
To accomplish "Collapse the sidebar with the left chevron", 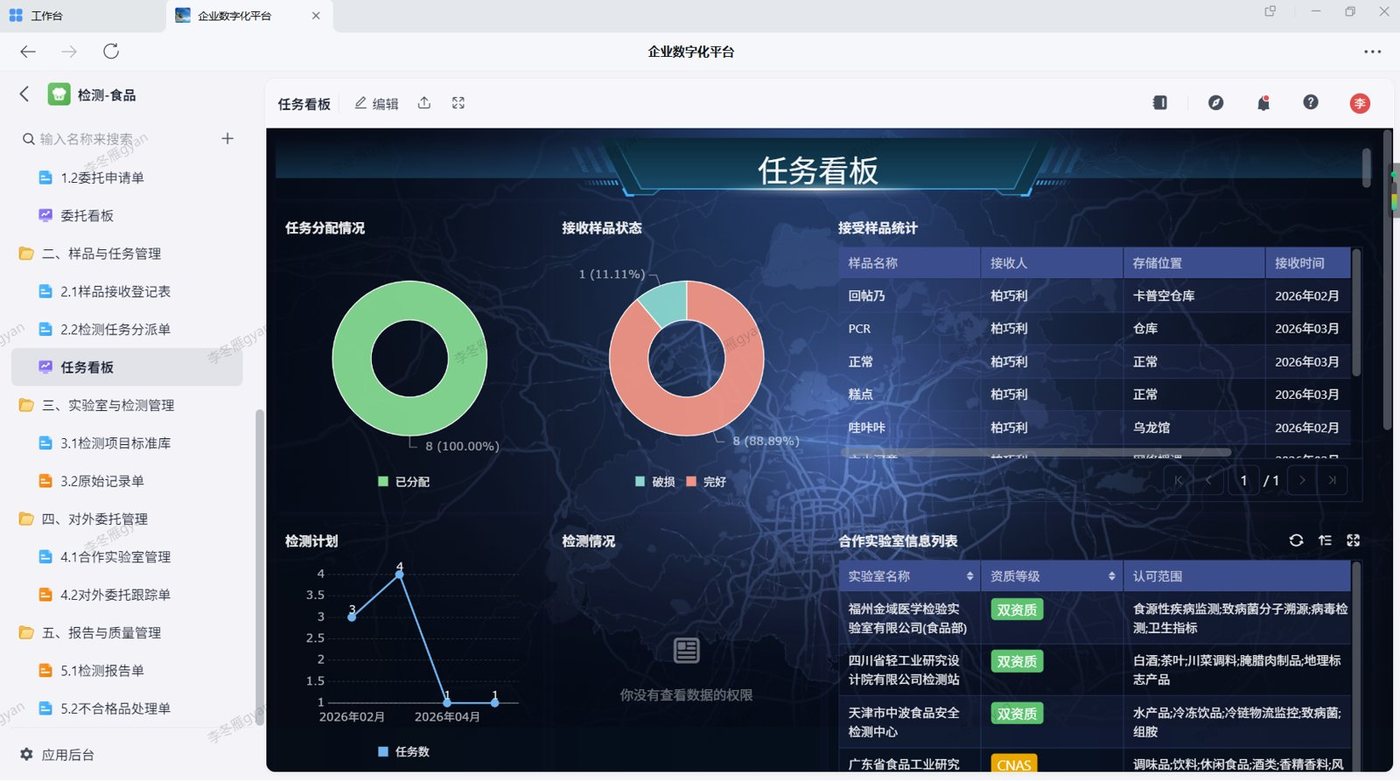I will [25, 94].
